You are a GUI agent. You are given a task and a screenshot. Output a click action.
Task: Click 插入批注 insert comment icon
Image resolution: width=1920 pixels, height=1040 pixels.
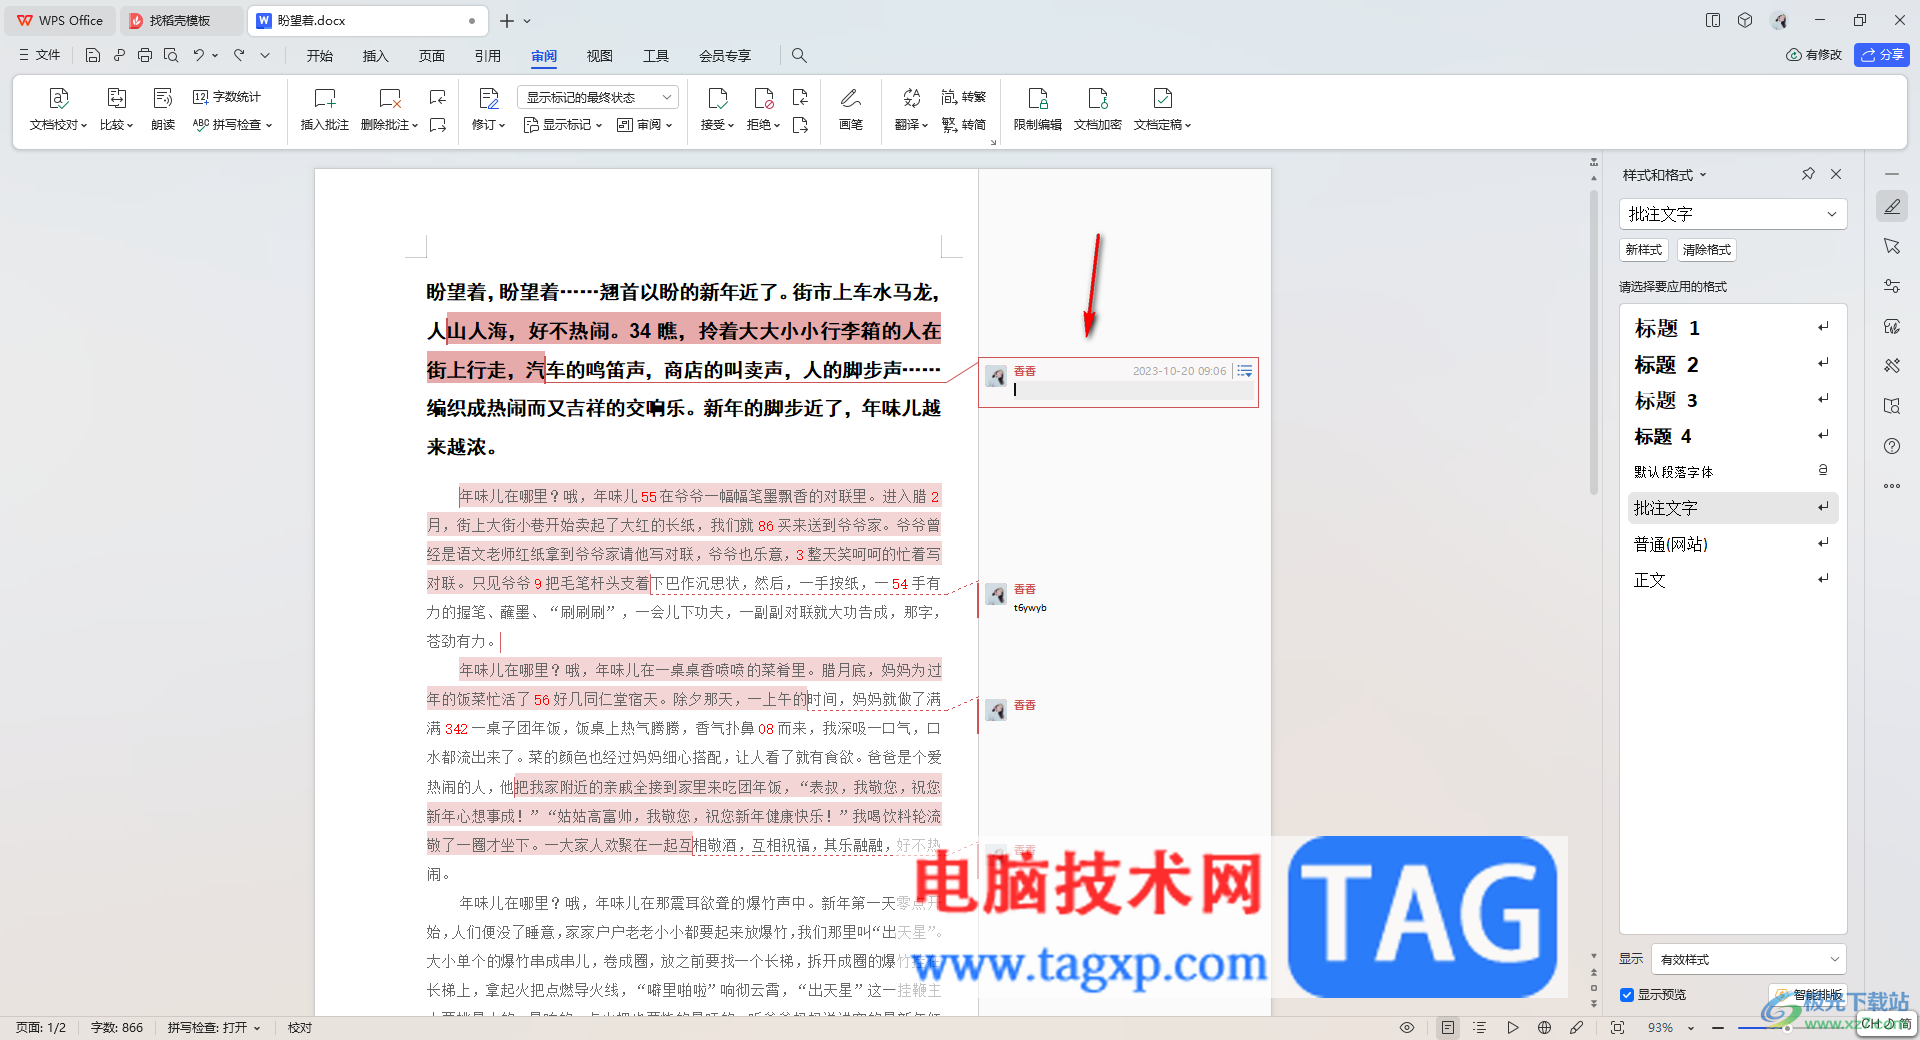325,98
